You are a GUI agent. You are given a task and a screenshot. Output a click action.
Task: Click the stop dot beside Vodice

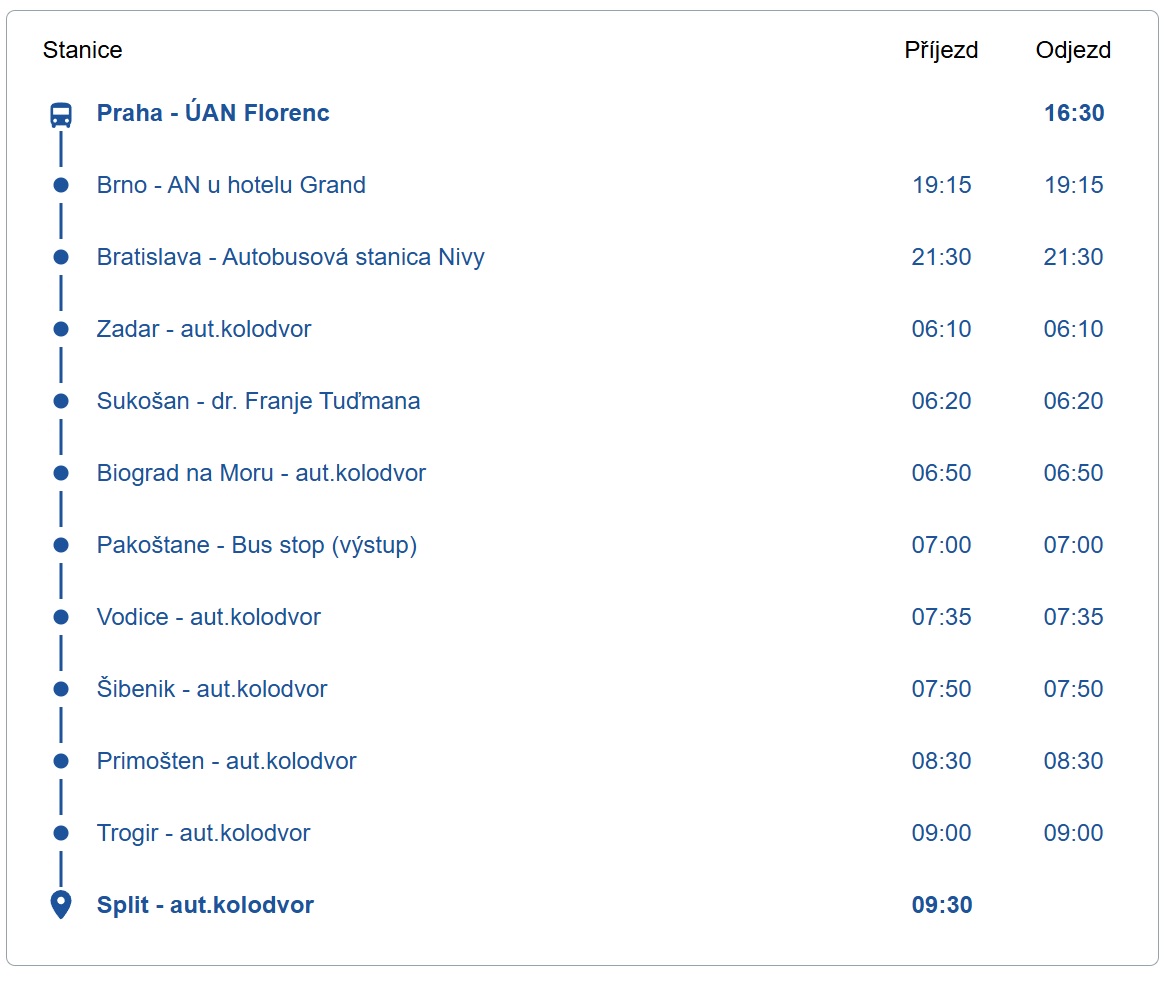(x=61, y=617)
